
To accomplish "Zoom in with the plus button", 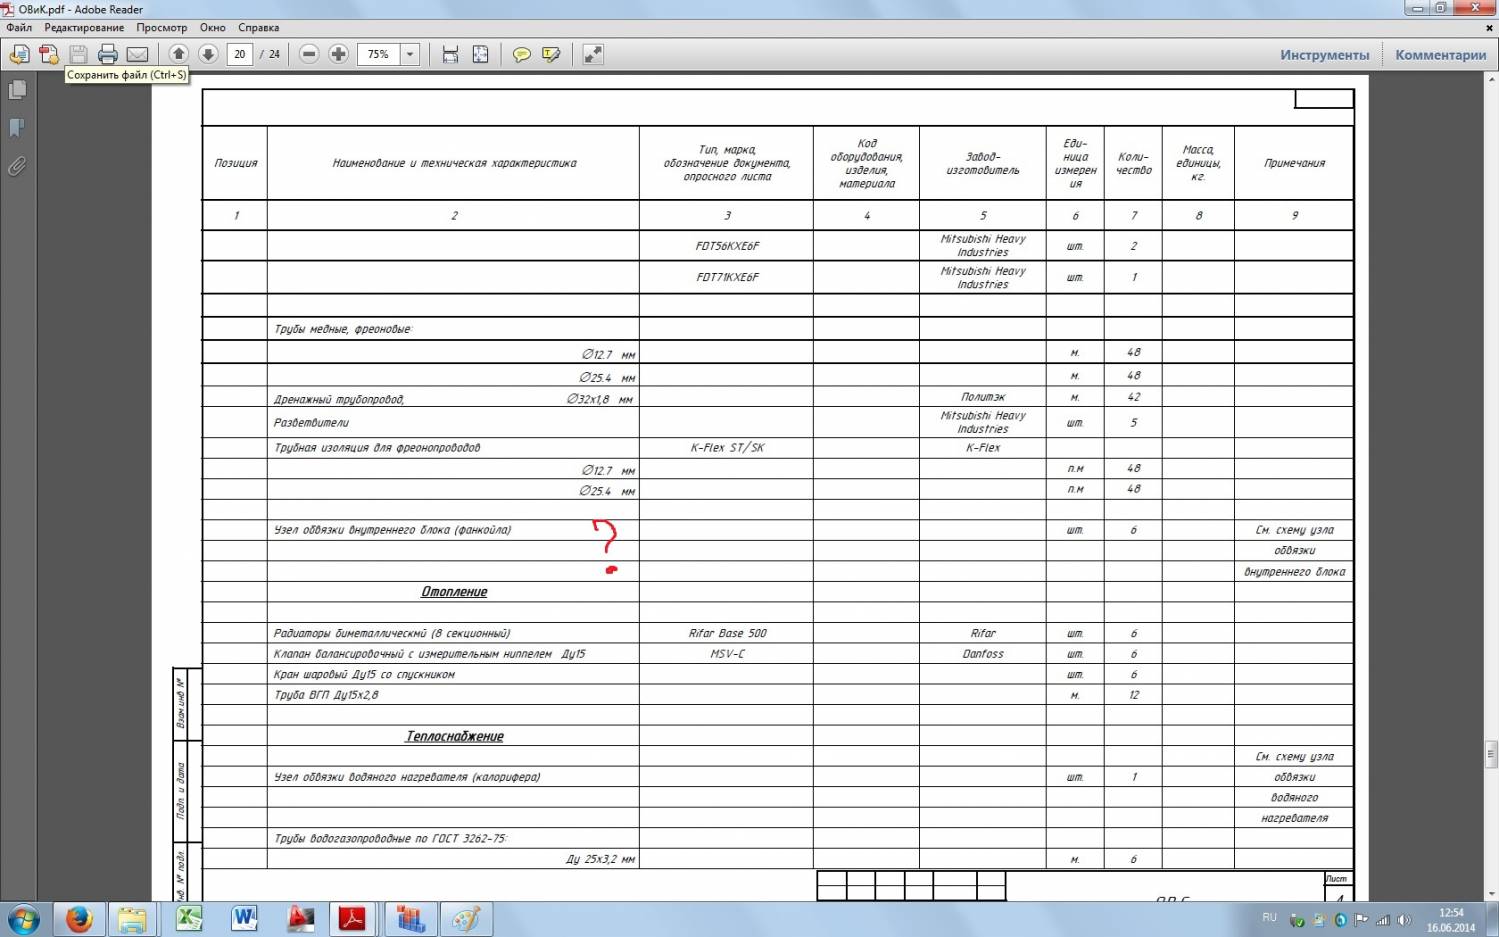I will (339, 54).
